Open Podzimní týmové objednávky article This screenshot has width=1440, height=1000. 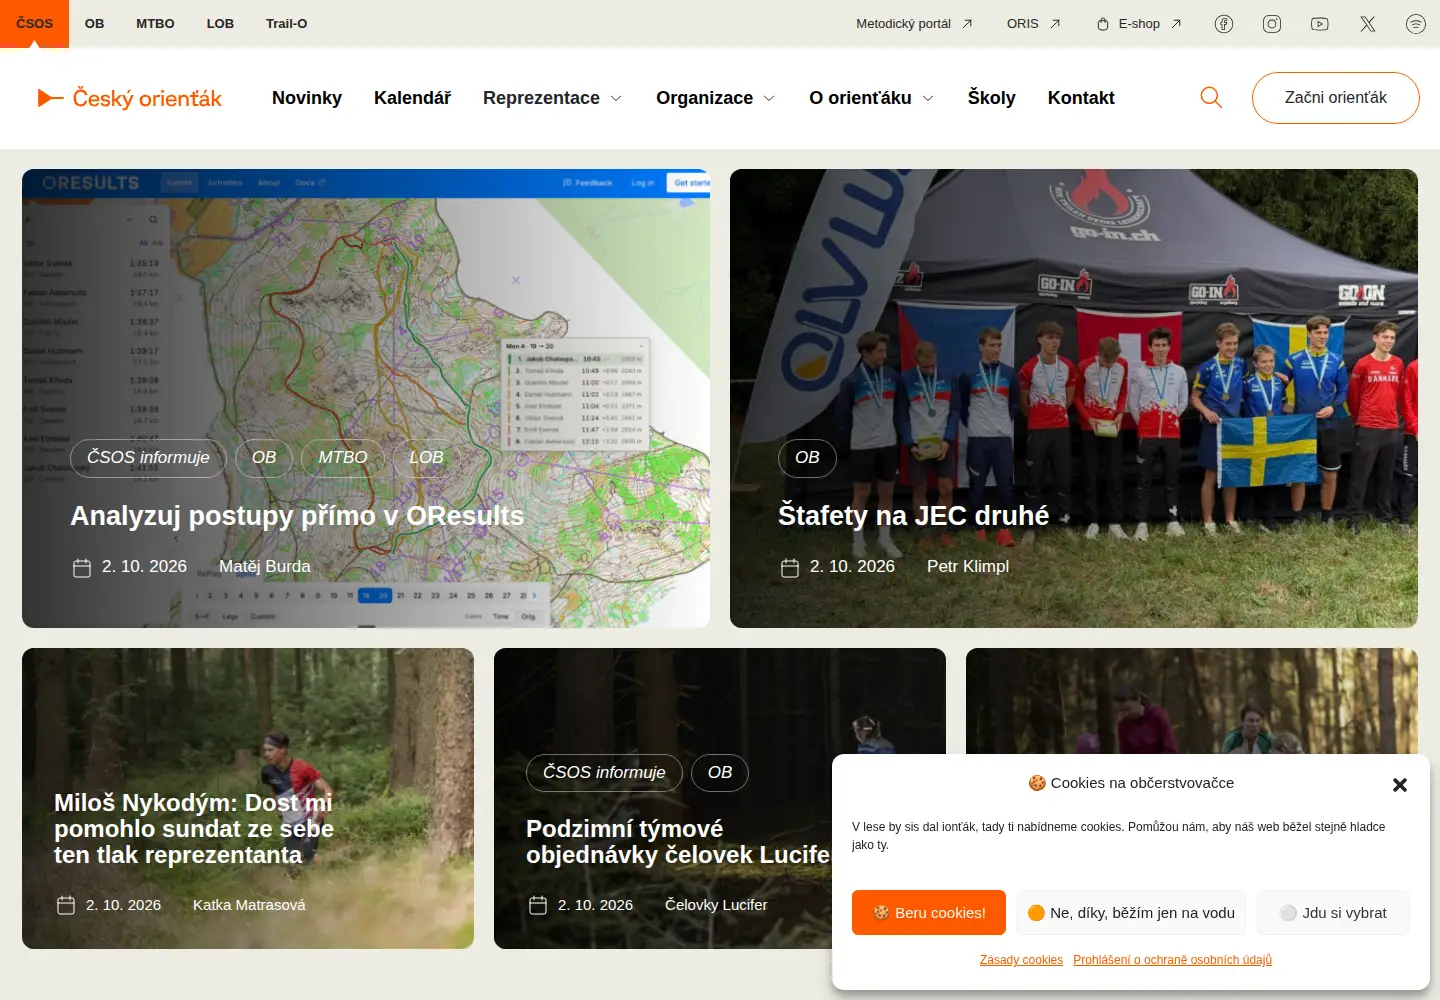(x=678, y=842)
